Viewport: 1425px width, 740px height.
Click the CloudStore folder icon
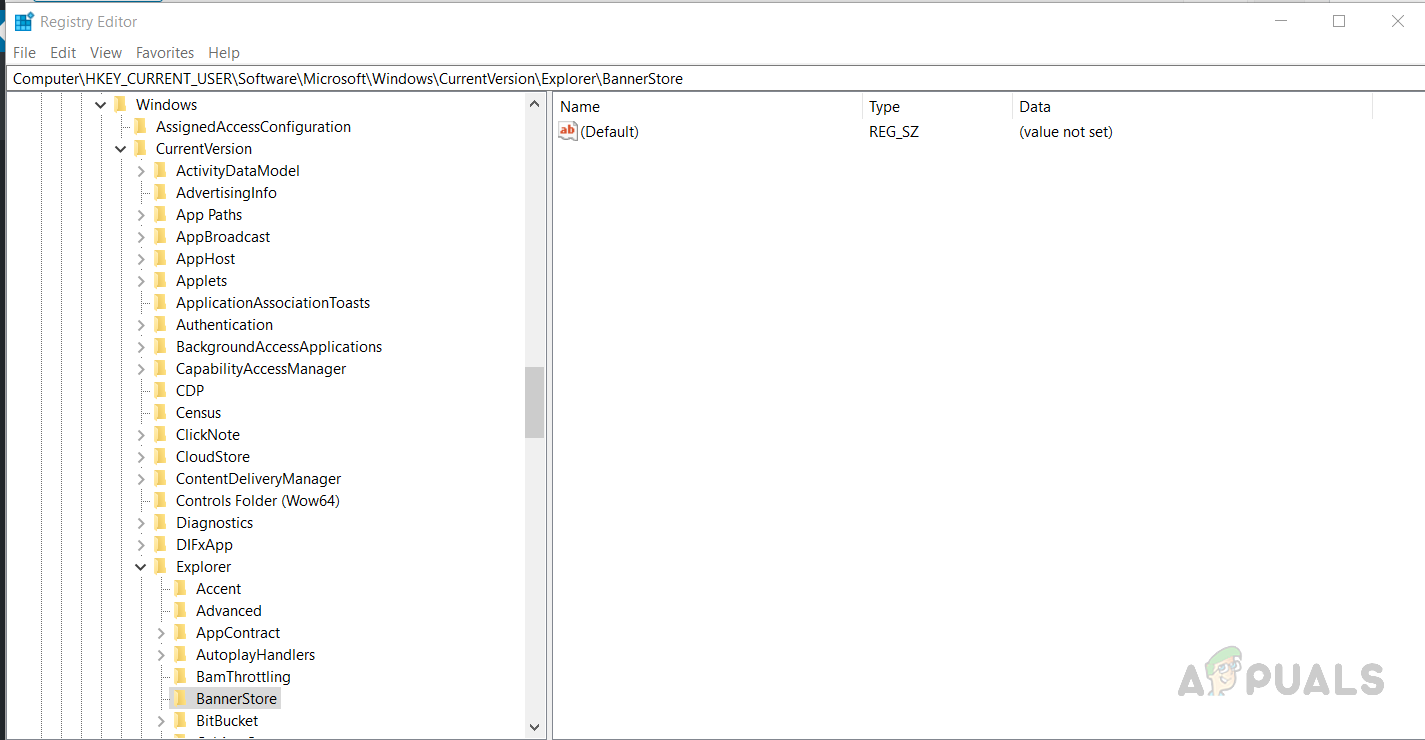pyautogui.click(x=161, y=456)
